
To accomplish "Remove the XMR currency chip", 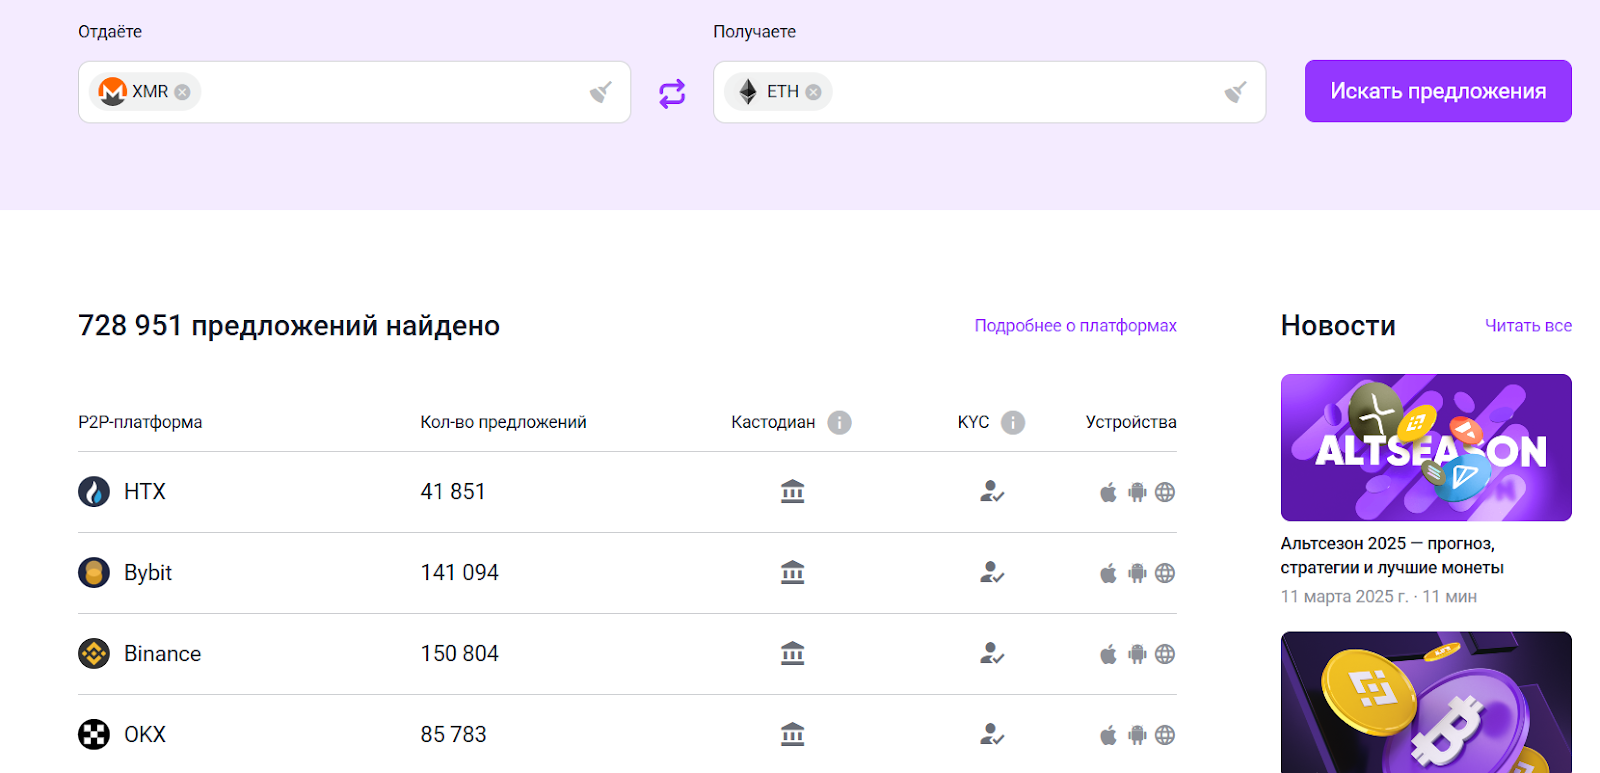I will click(x=182, y=92).
